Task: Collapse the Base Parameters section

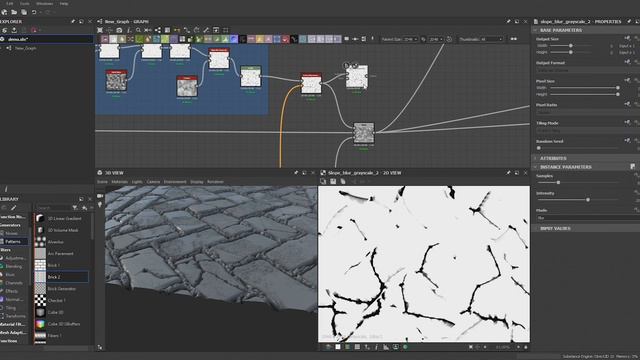Action: [535, 30]
